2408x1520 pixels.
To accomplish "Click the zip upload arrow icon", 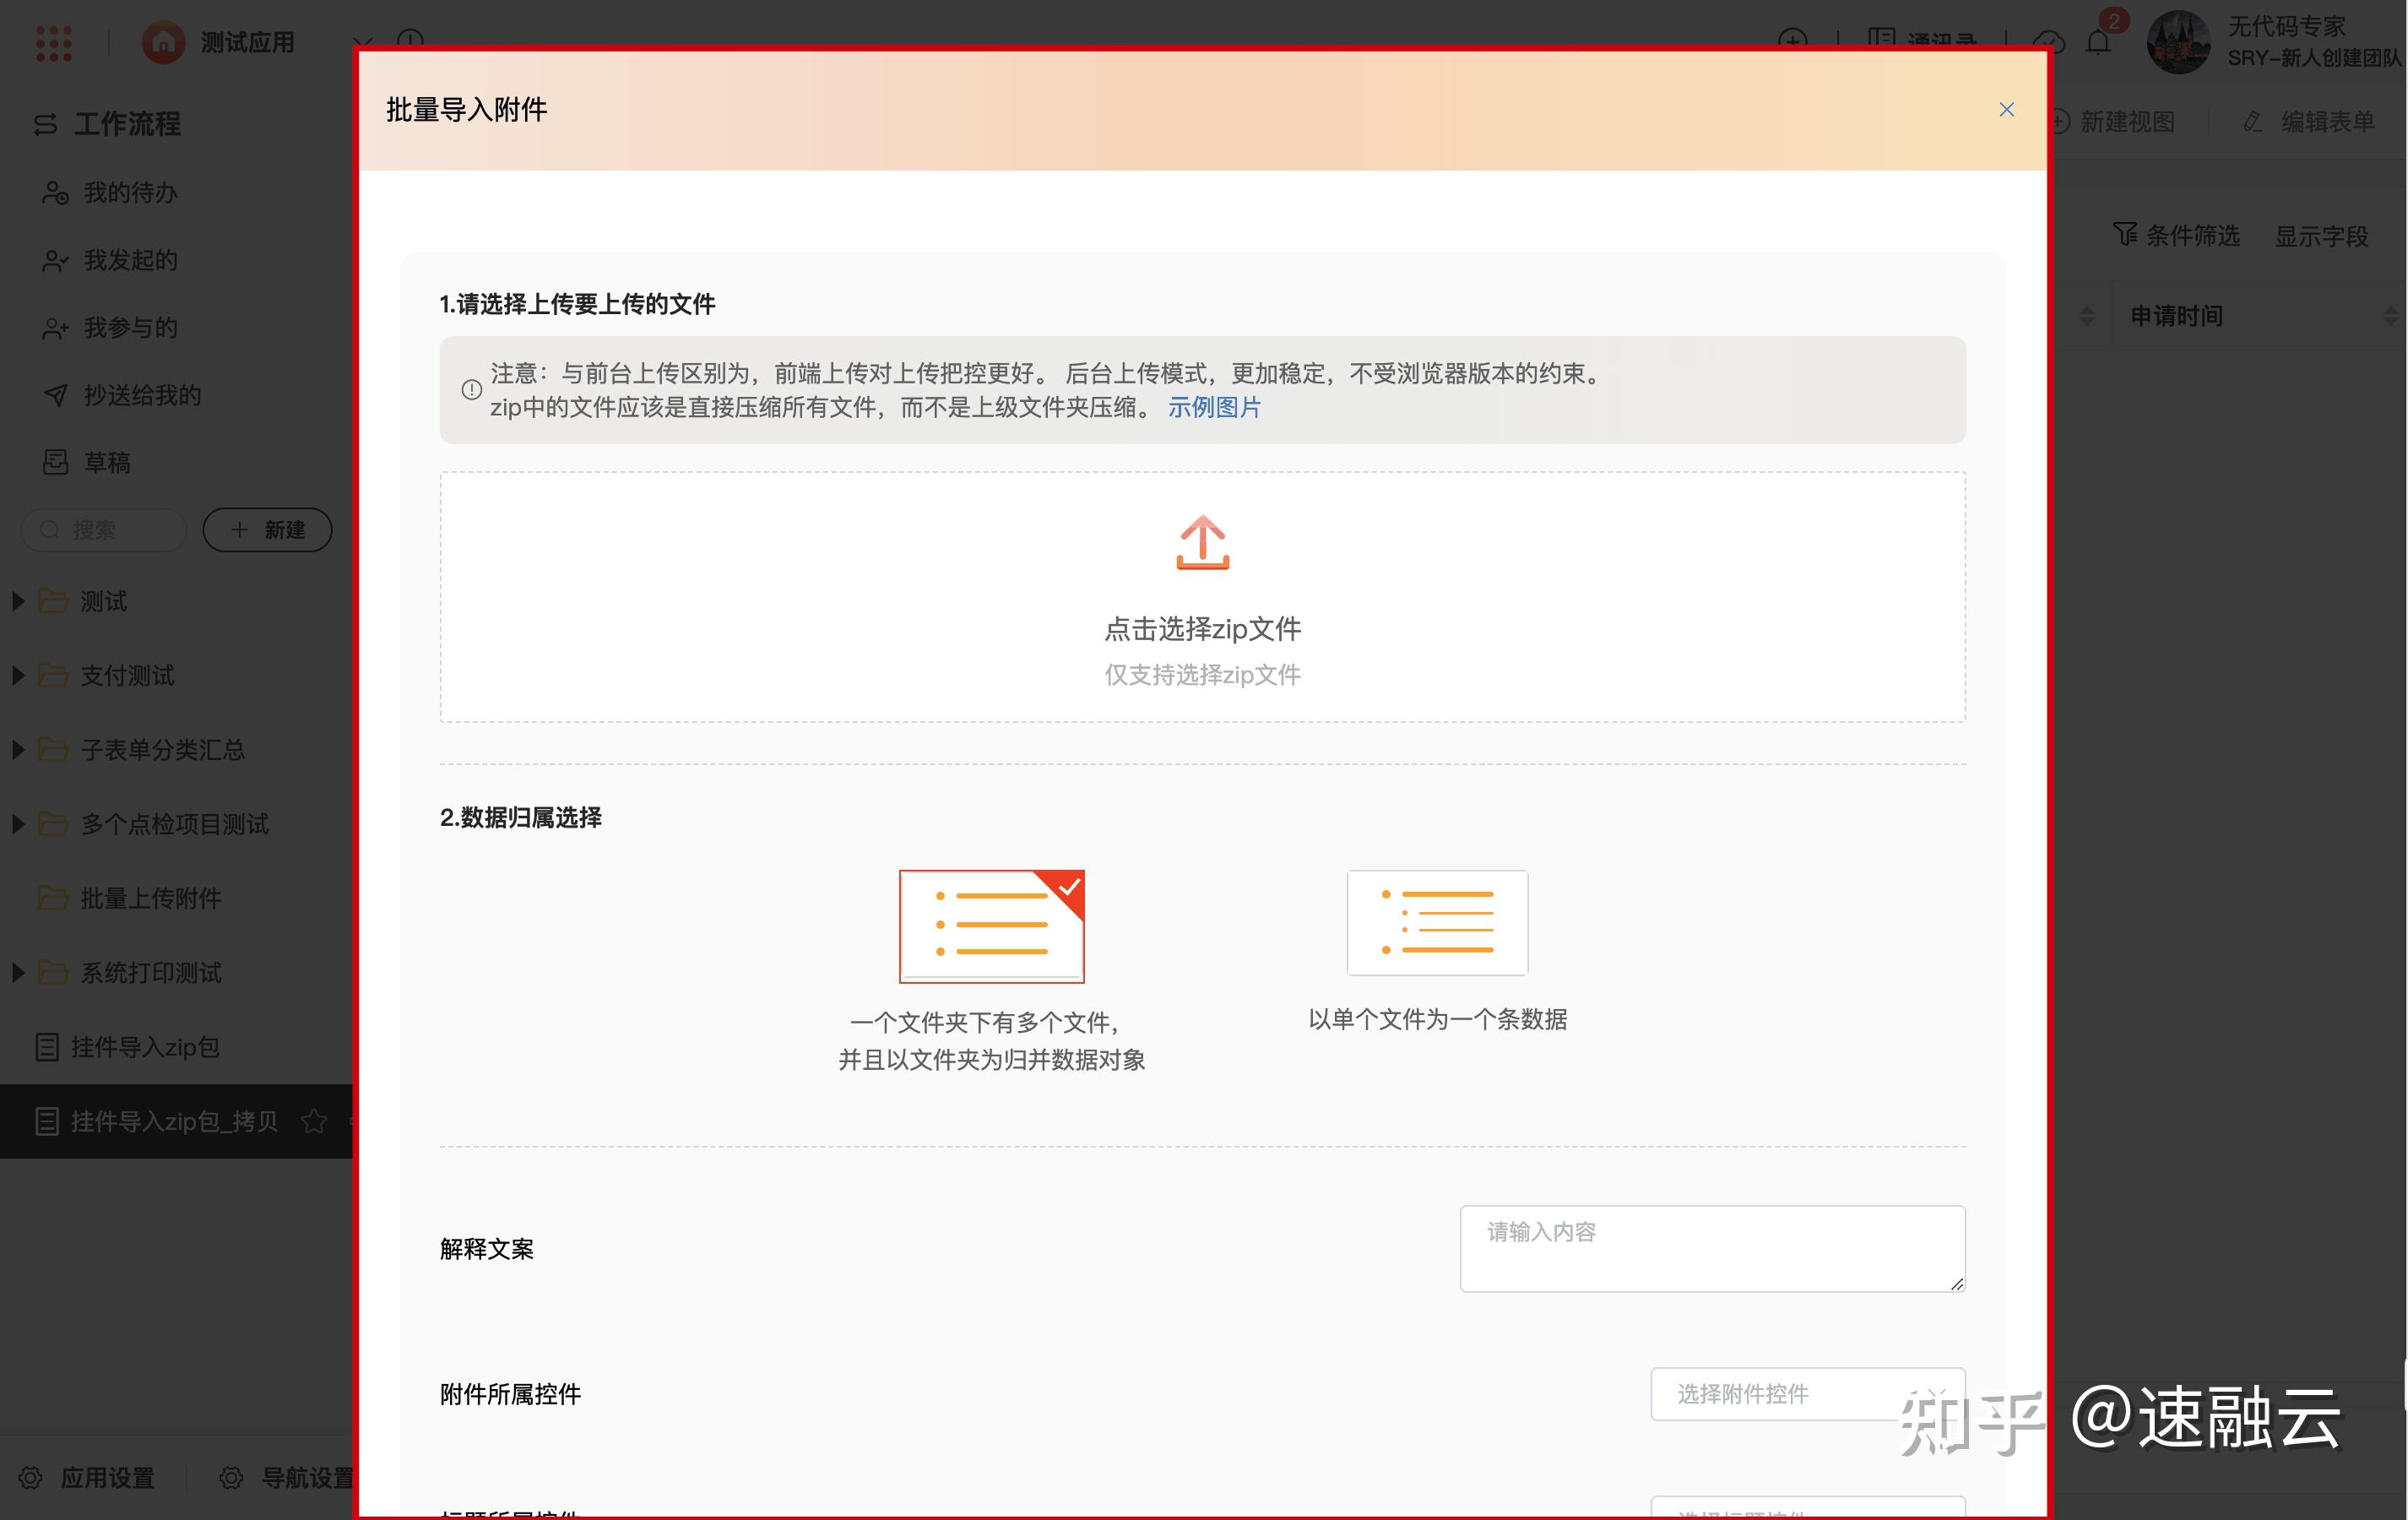I will click(1202, 542).
